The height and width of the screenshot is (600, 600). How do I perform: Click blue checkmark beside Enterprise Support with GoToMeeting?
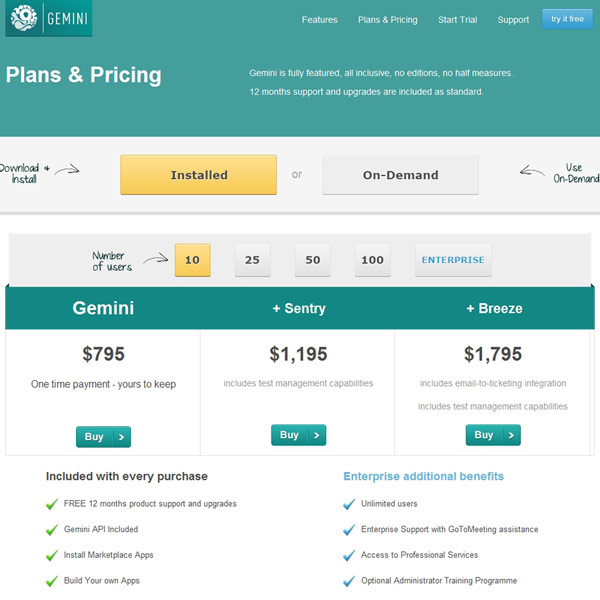[x=349, y=530]
